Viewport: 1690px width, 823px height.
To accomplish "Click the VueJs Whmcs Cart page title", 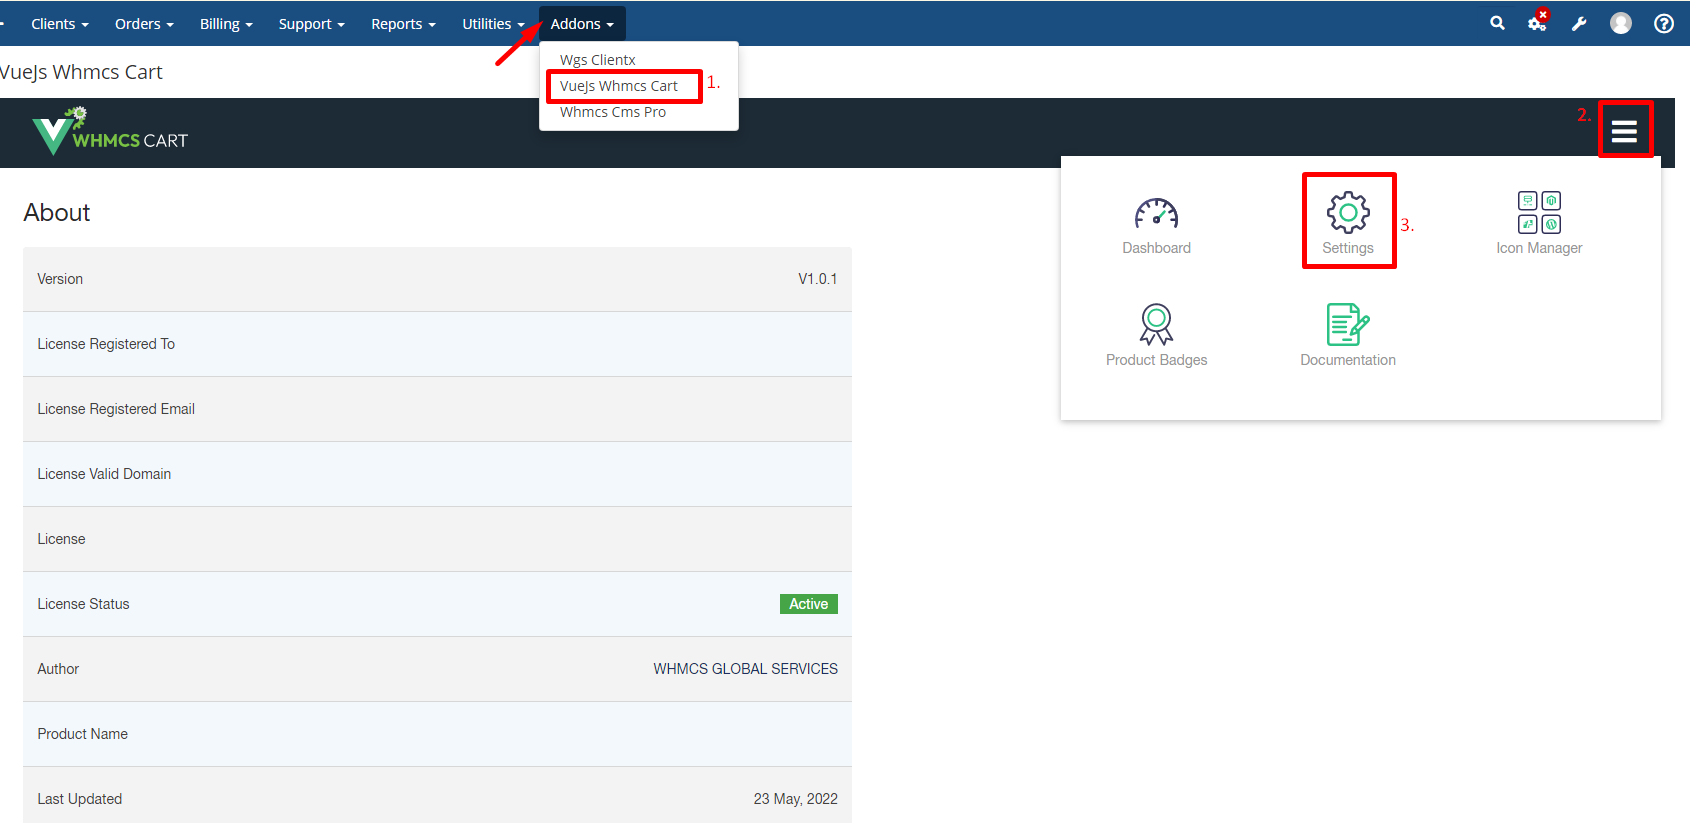I will [x=81, y=72].
